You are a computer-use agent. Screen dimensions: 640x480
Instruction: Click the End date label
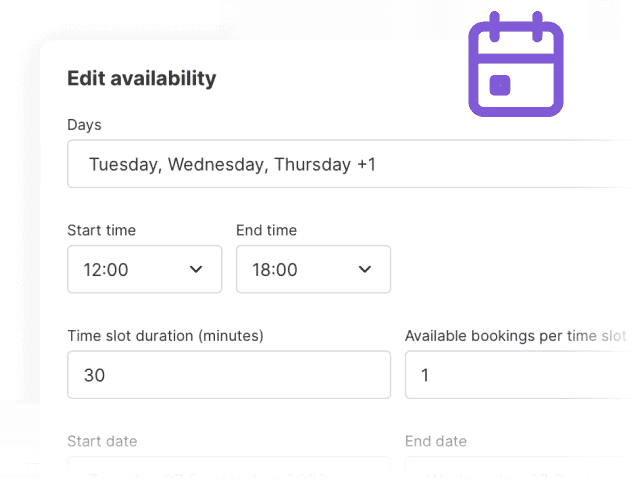pos(436,441)
